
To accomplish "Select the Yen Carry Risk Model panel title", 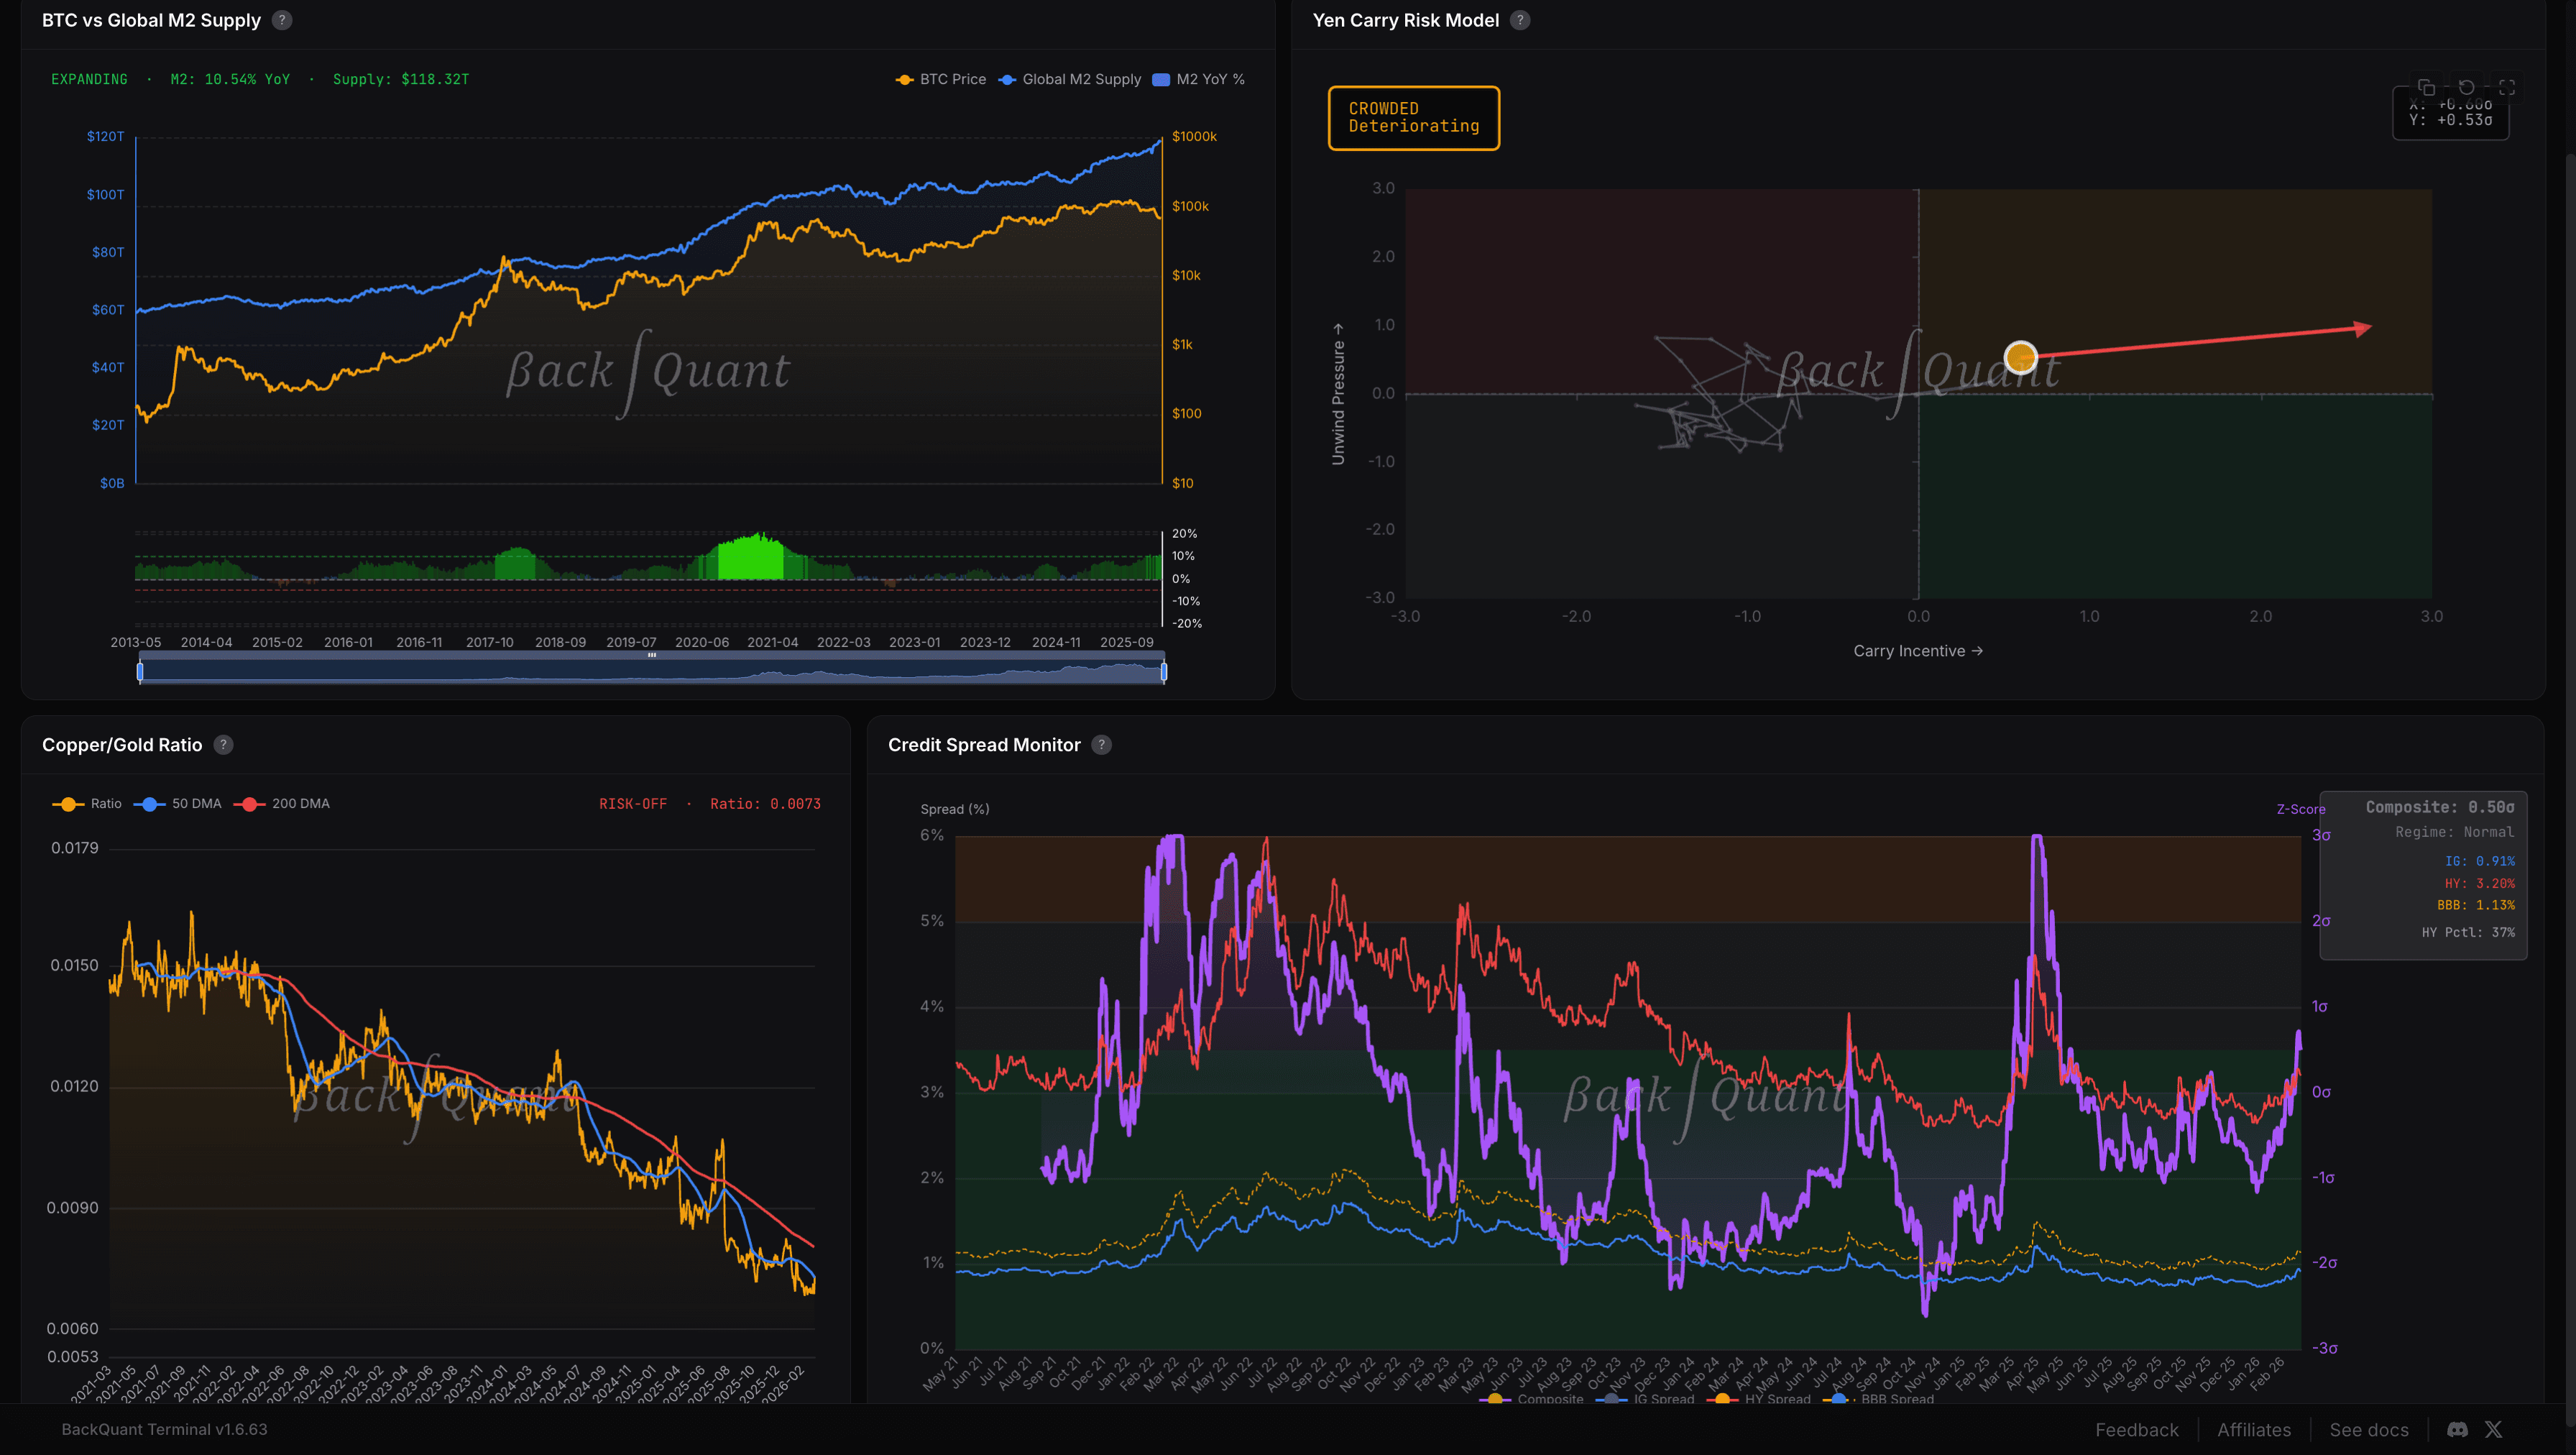I will tap(1406, 20).
